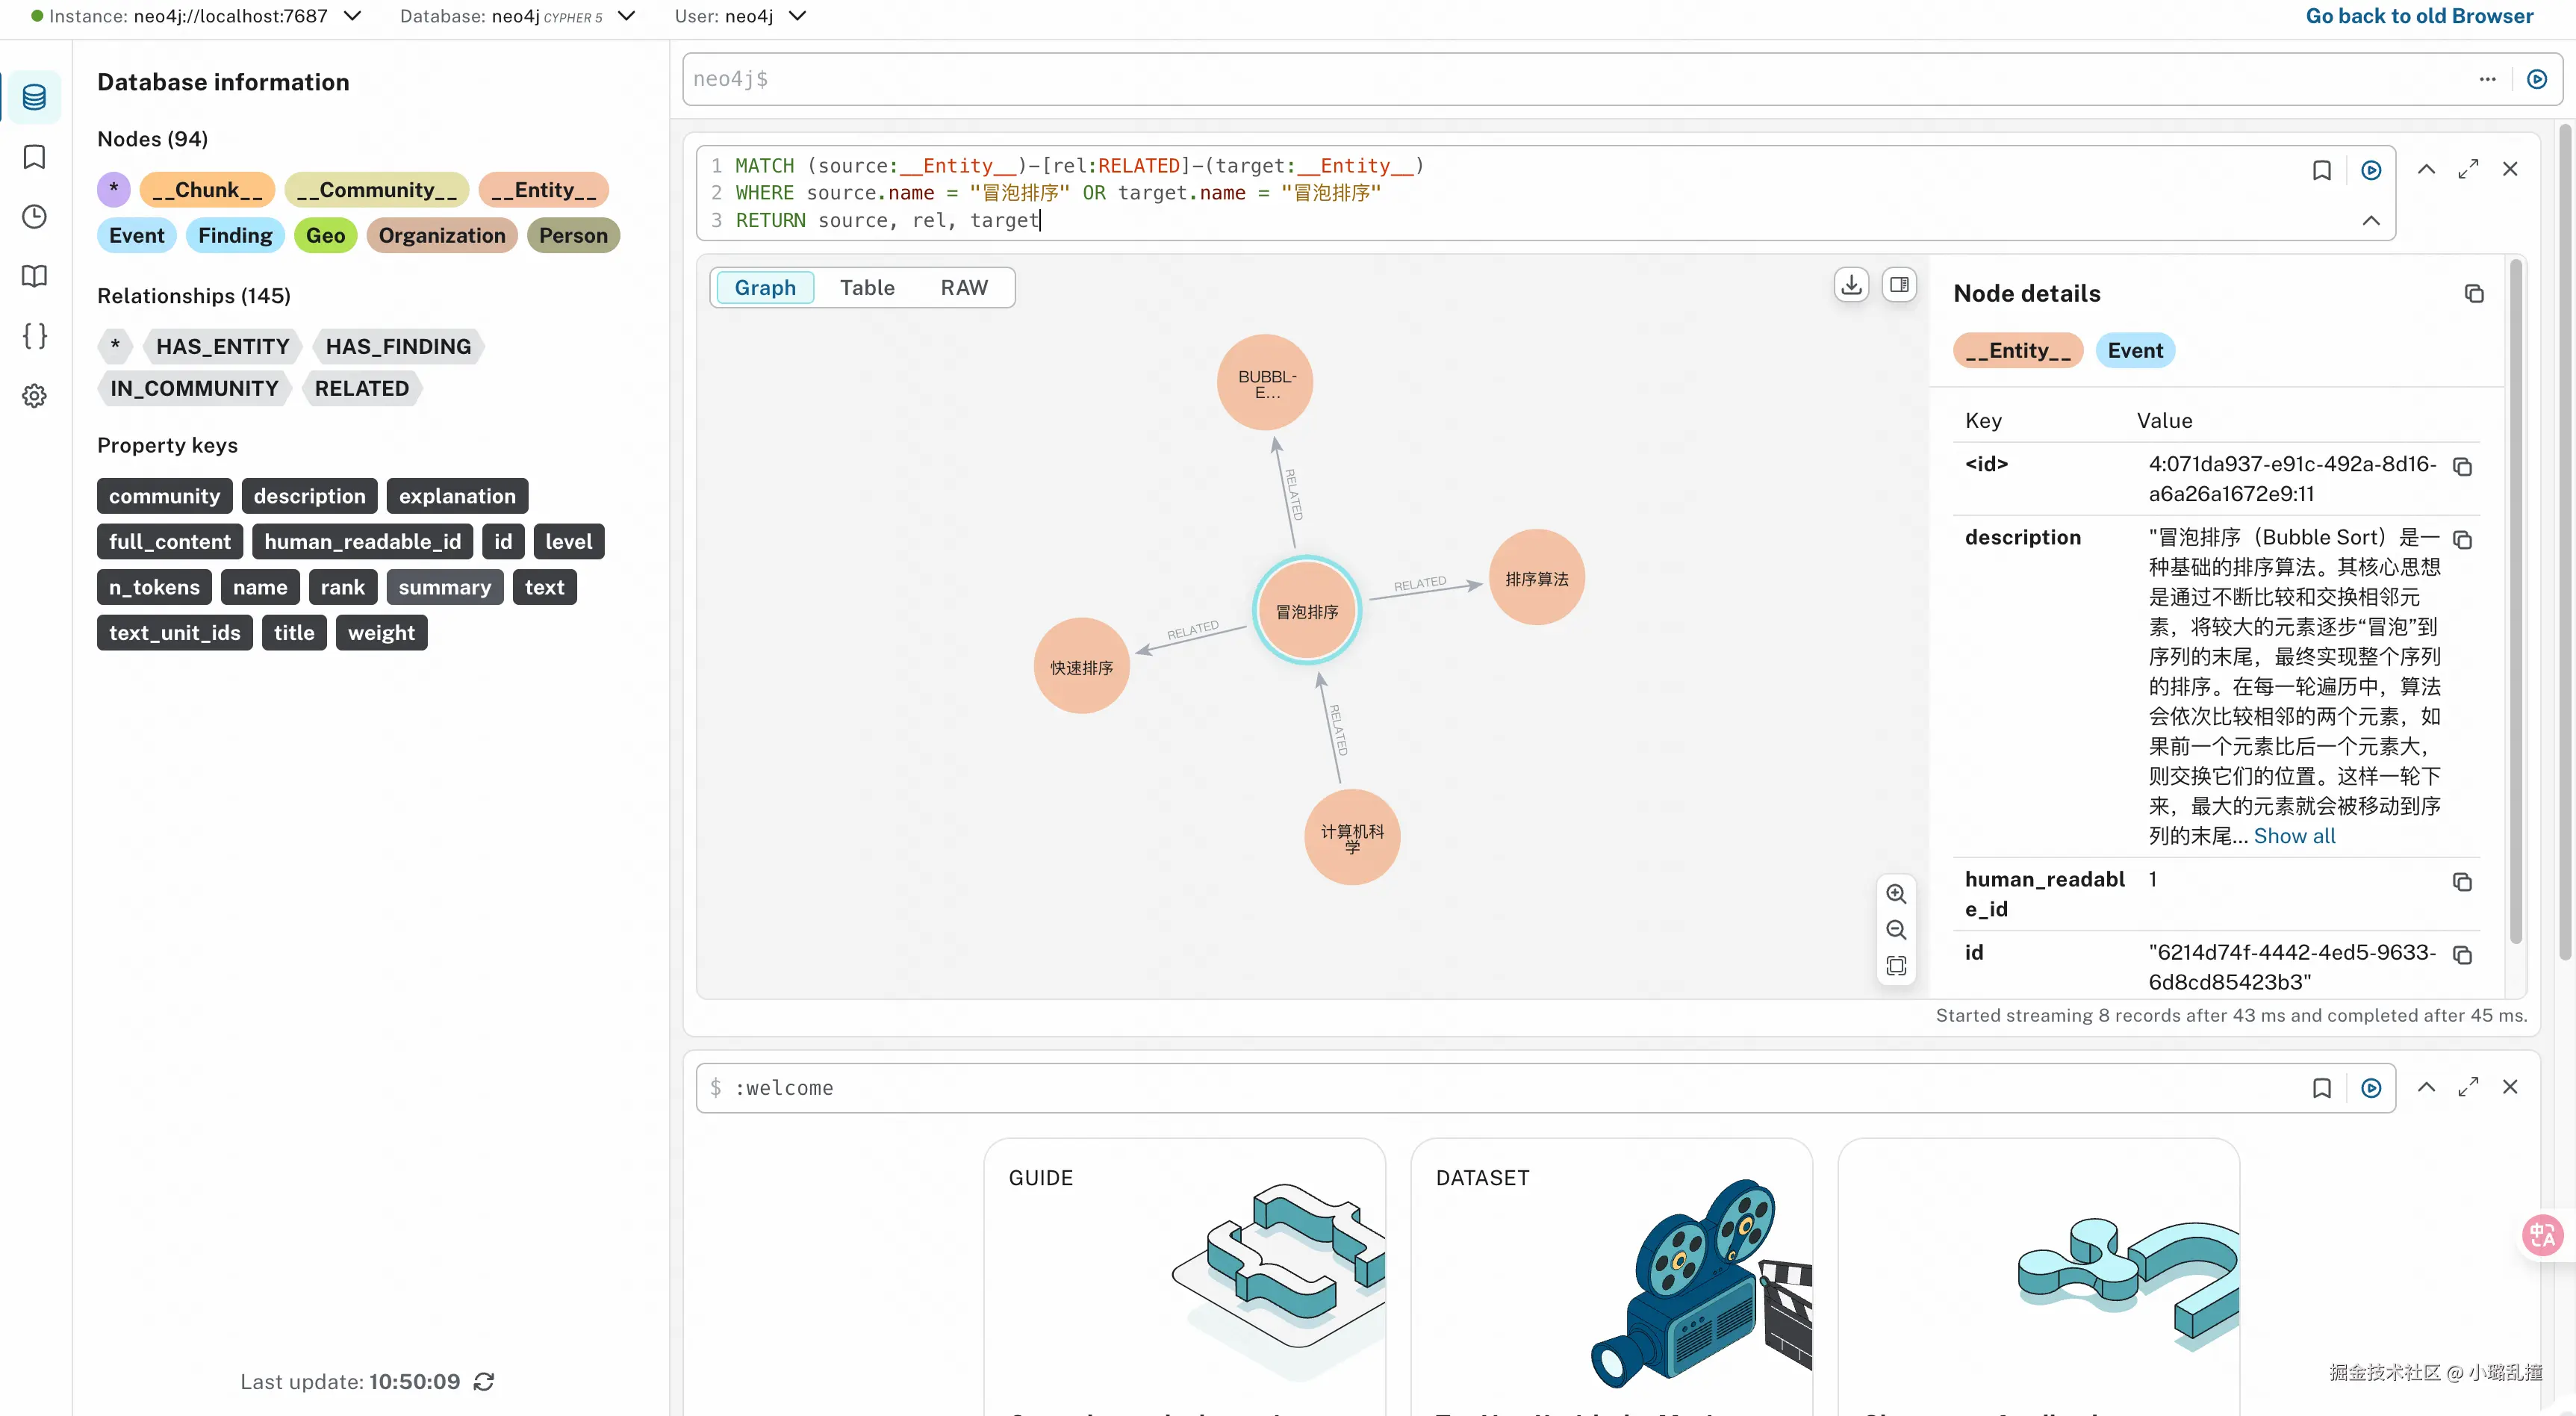Click the download graph export icon
2576x1416 pixels.
pyautogui.click(x=1851, y=285)
